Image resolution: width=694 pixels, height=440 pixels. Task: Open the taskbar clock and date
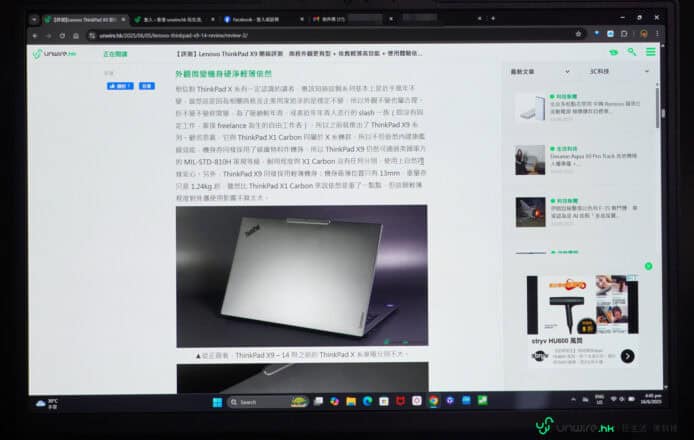pos(653,399)
